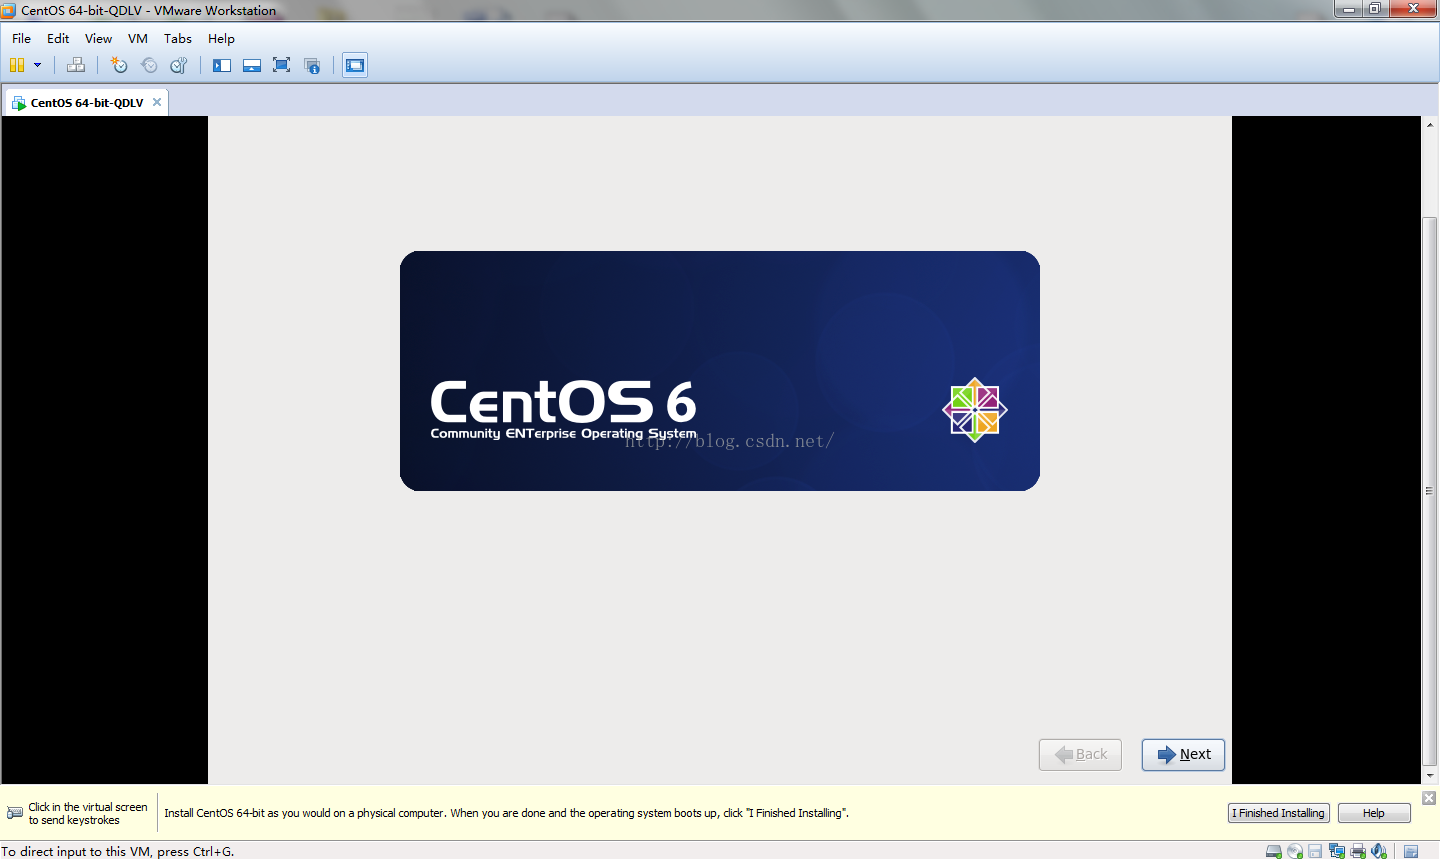Screen dimensions: 1440x860
Task: Click the VMware Workstation title bar icon
Action: (9, 10)
